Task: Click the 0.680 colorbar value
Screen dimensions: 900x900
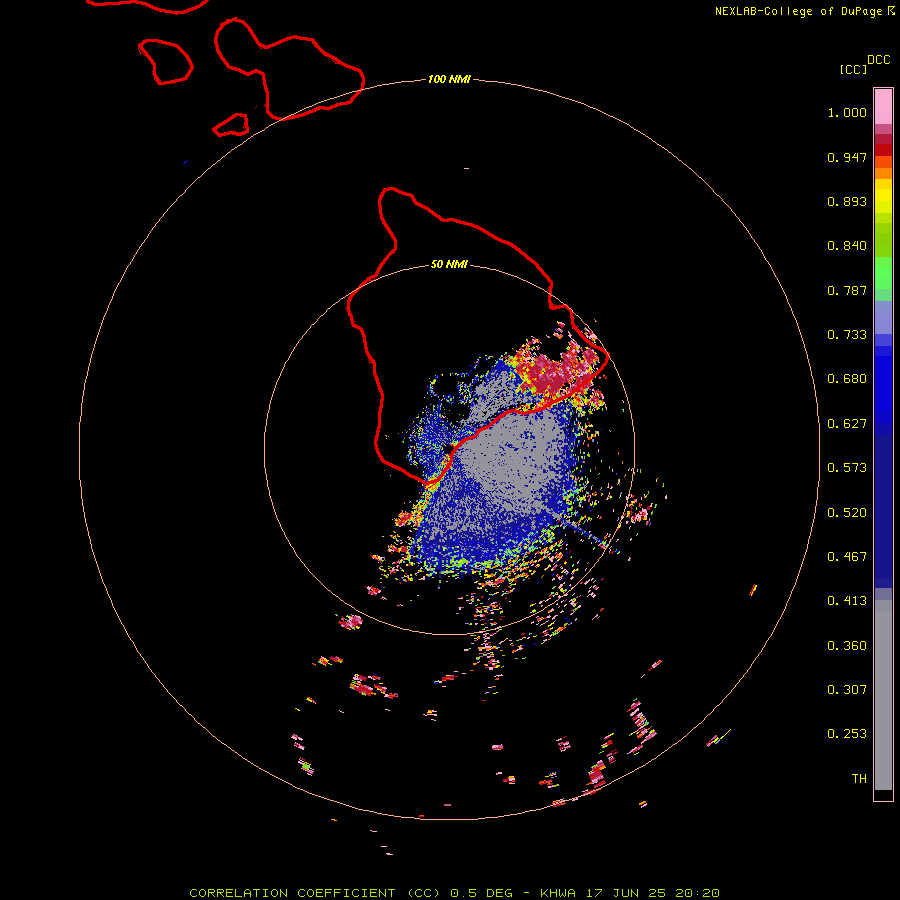Action: (x=847, y=379)
